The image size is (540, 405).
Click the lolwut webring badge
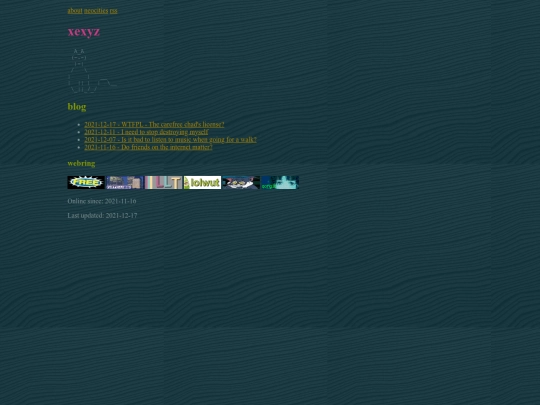[x=202, y=183]
